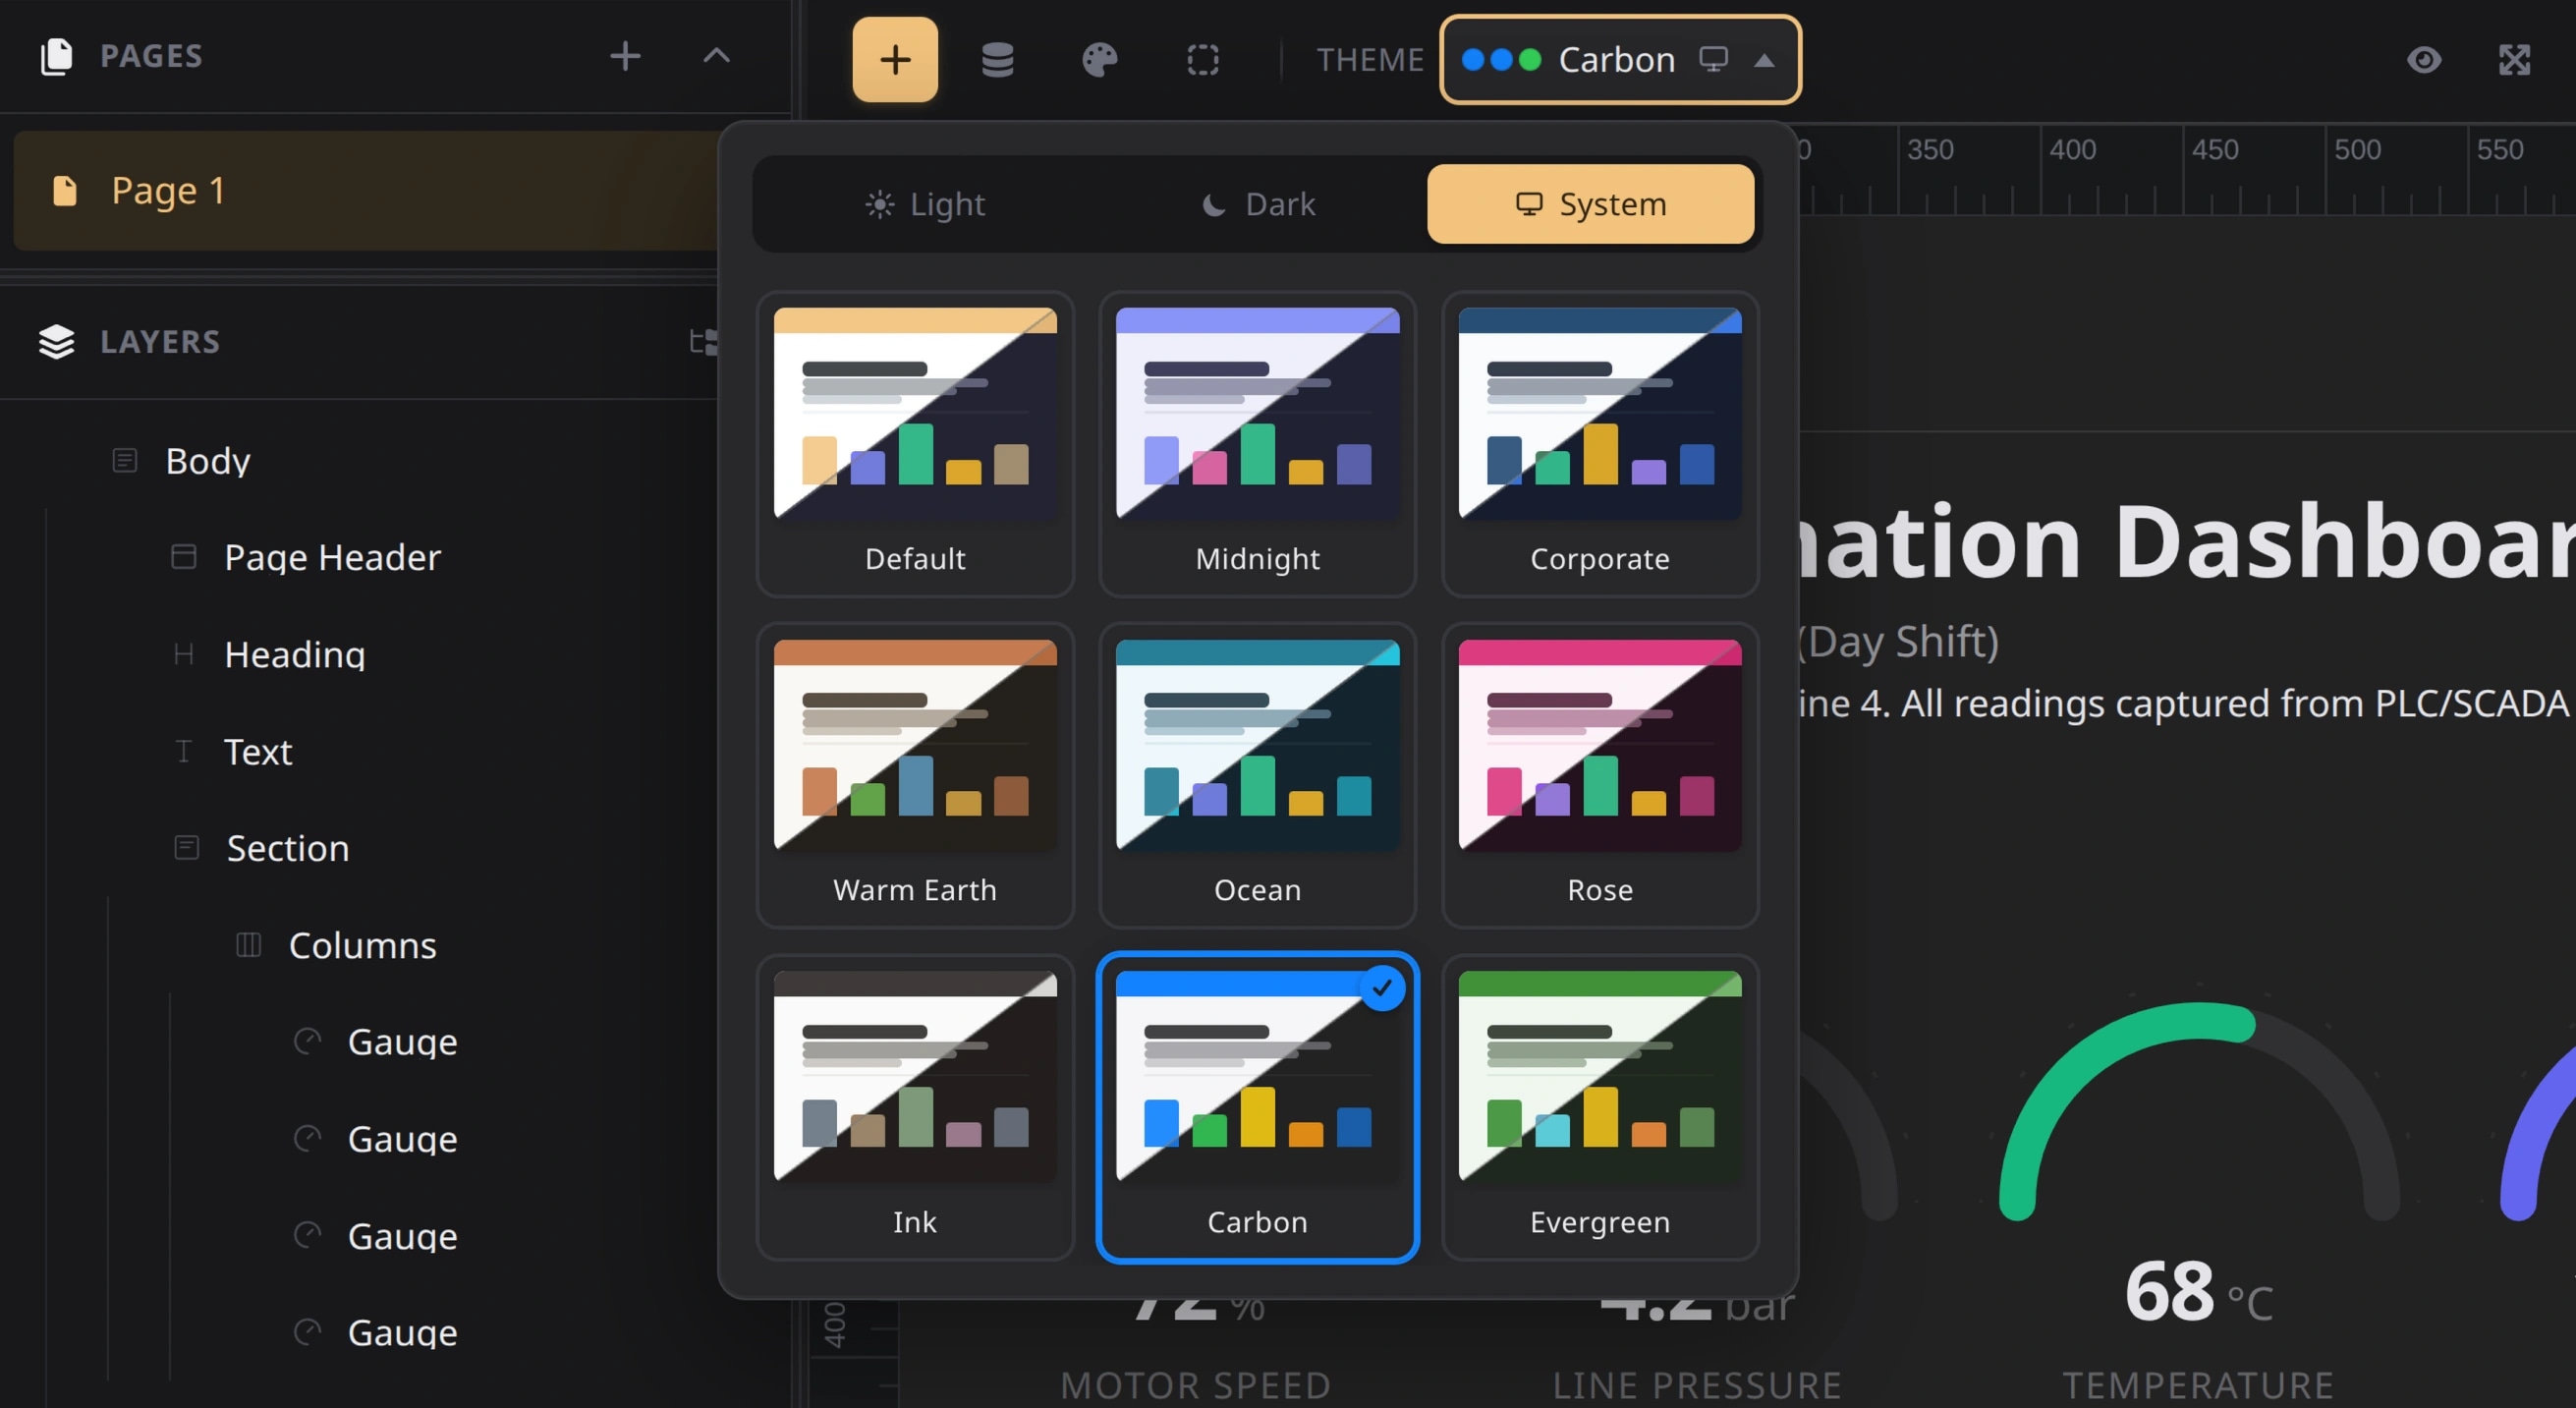The height and width of the screenshot is (1408, 2576).
Task: Click the (Day Shift) subtitle text
Action: tap(1898, 641)
